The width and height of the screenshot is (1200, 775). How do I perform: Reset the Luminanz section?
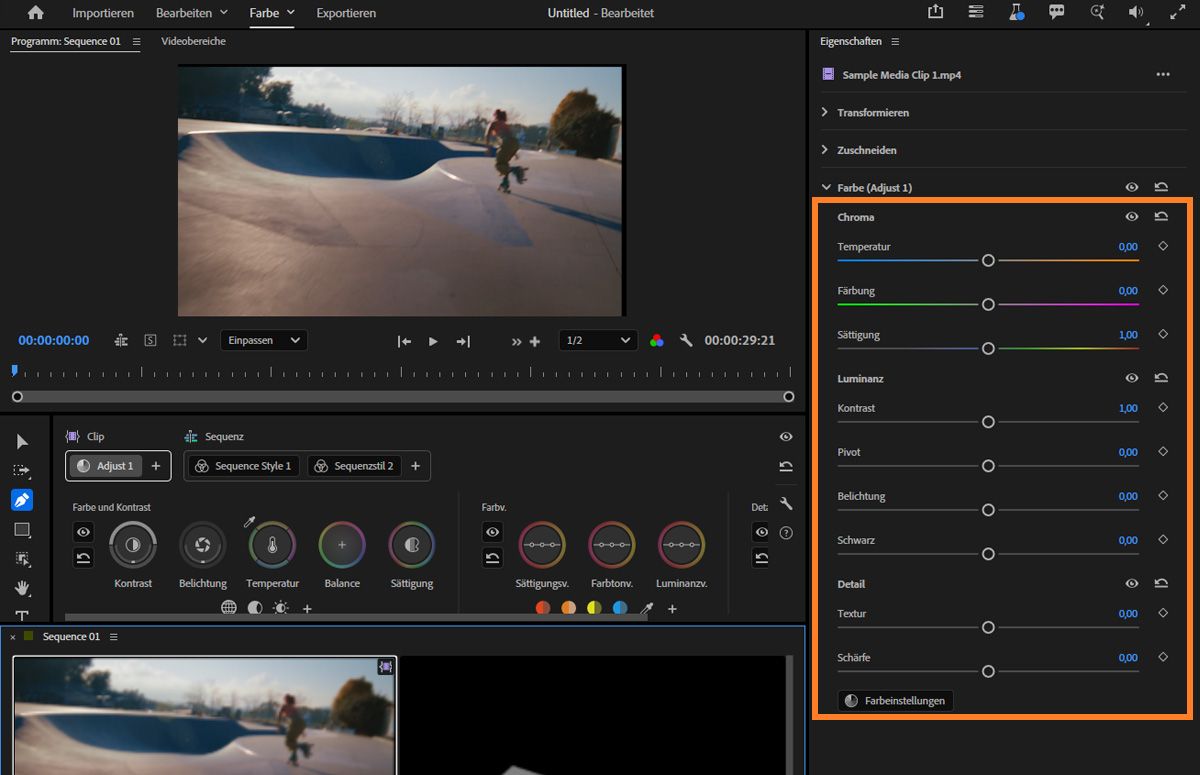coord(1161,378)
